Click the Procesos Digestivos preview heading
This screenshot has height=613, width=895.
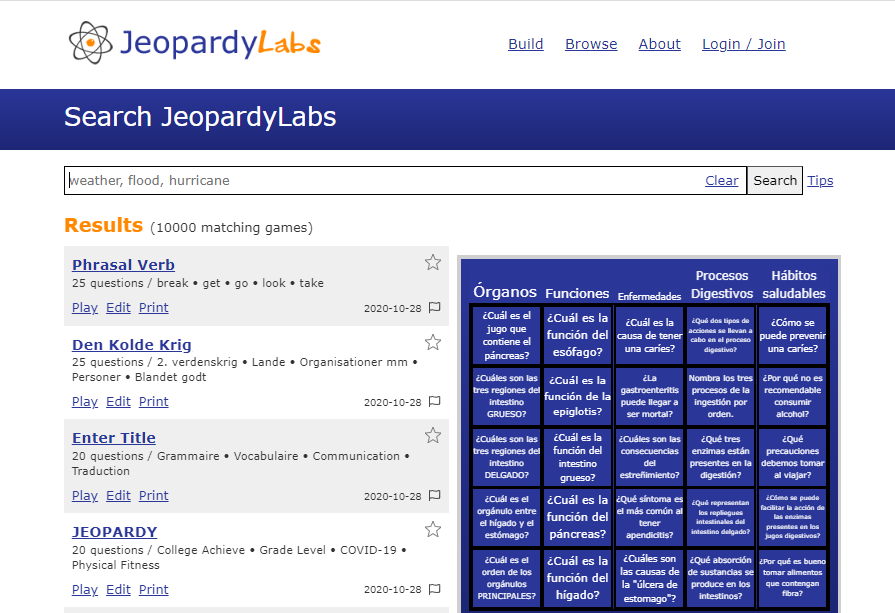pos(722,284)
